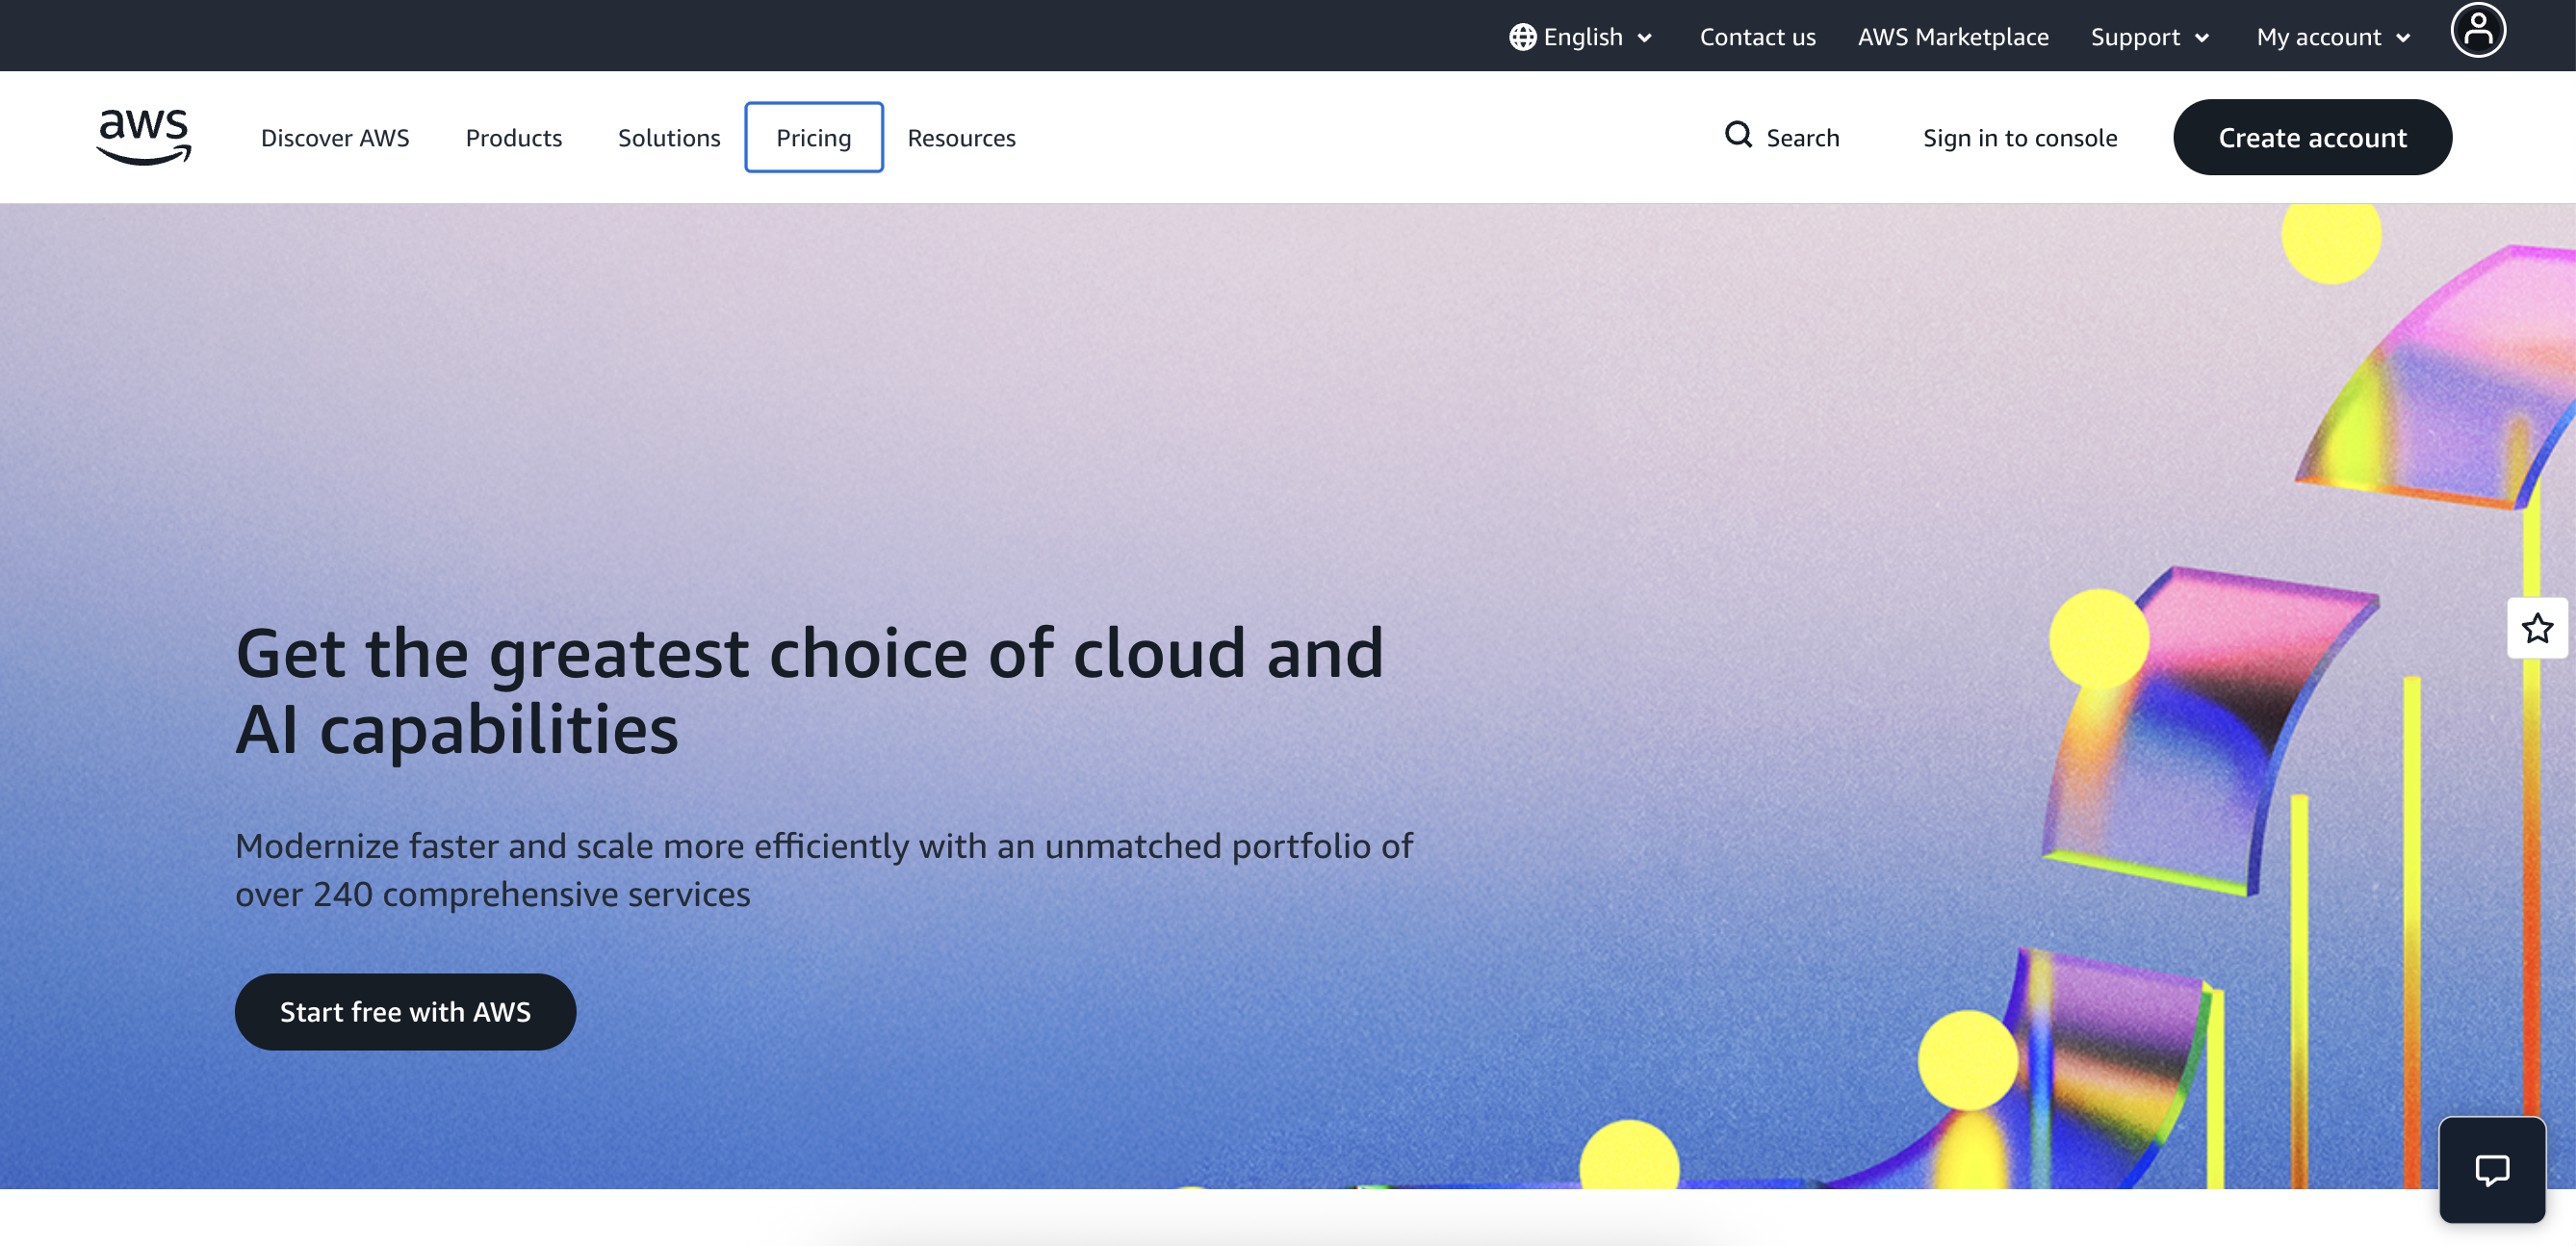This screenshot has width=2576, height=1246.
Task: Follow the Contact us link
Action: [x=1757, y=37]
